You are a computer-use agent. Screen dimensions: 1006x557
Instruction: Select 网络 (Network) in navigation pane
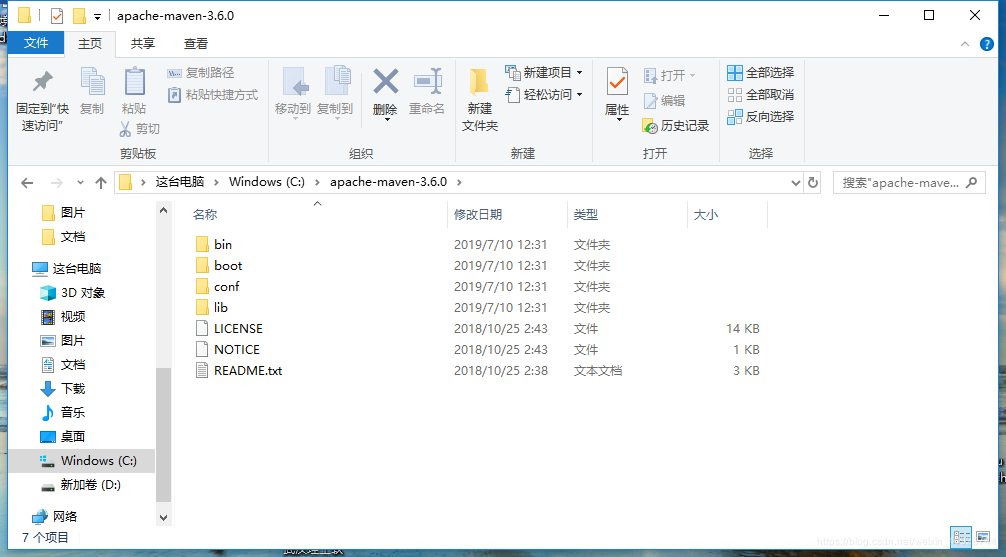[x=65, y=516]
